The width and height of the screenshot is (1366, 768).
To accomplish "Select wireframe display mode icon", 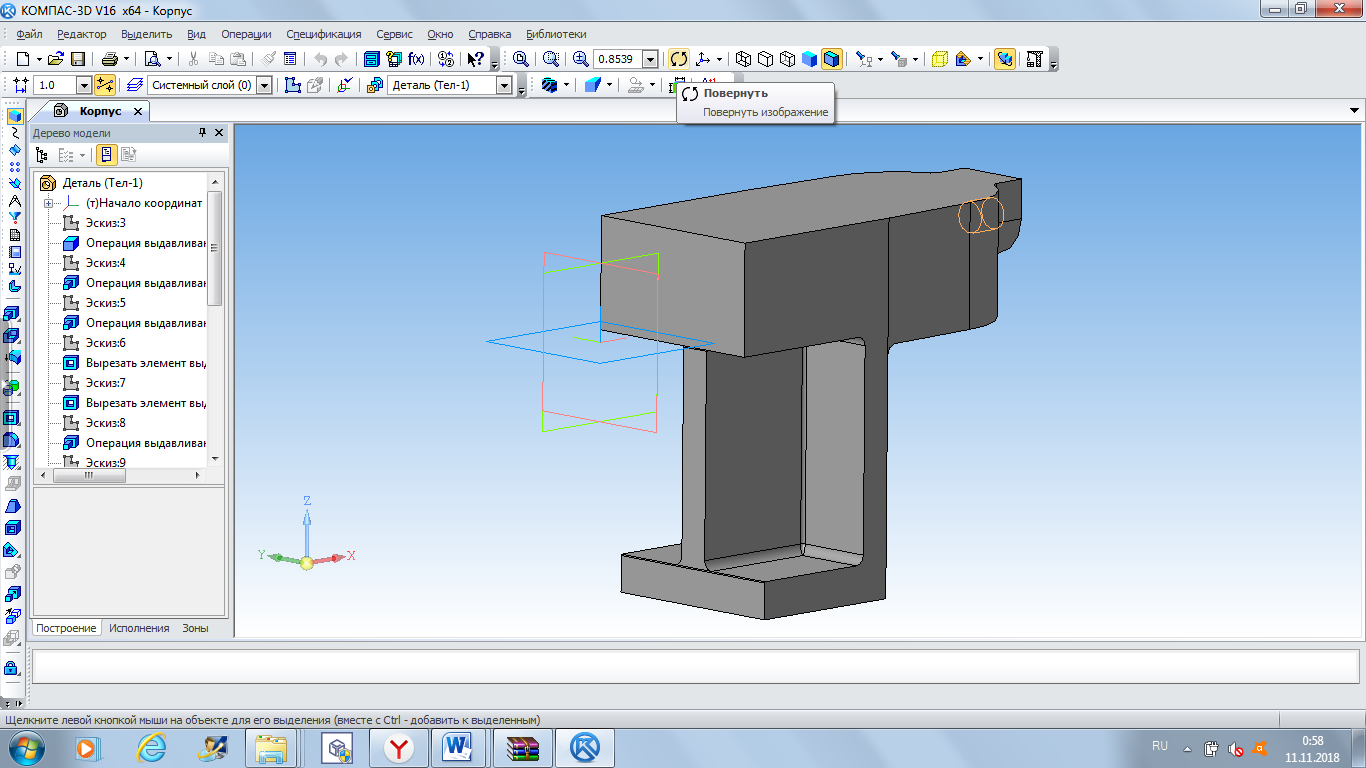I will (x=743, y=59).
